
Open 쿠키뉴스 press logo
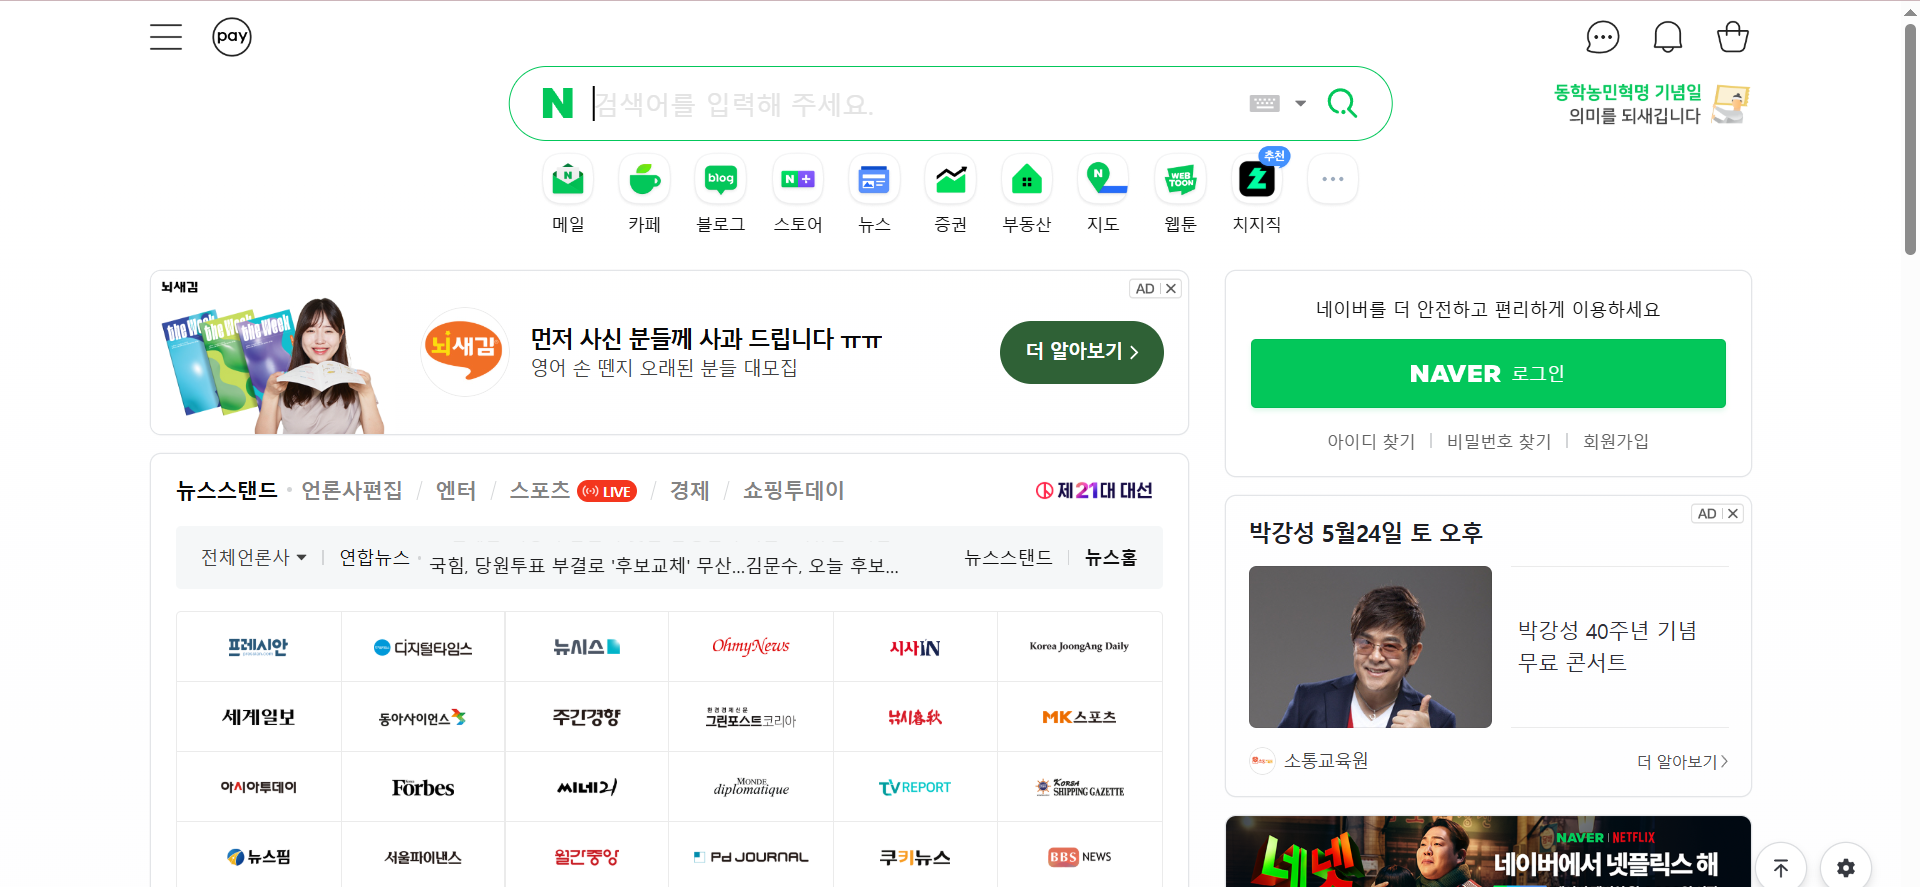[915, 857]
